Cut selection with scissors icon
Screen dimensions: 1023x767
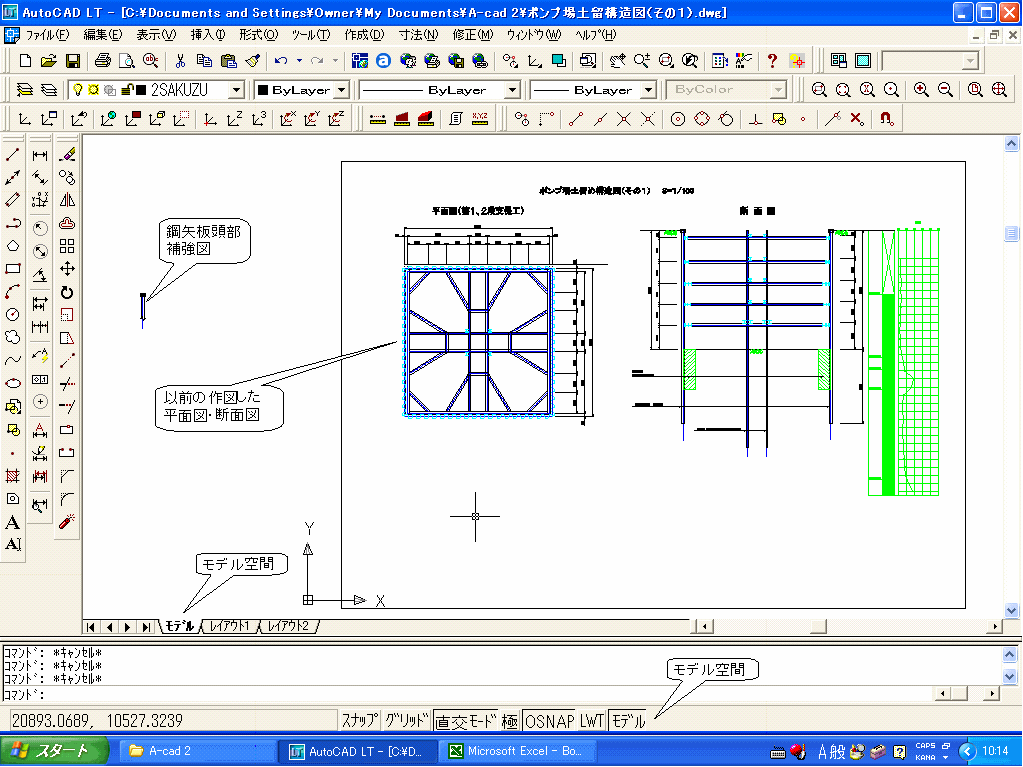[x=180, y=61]
